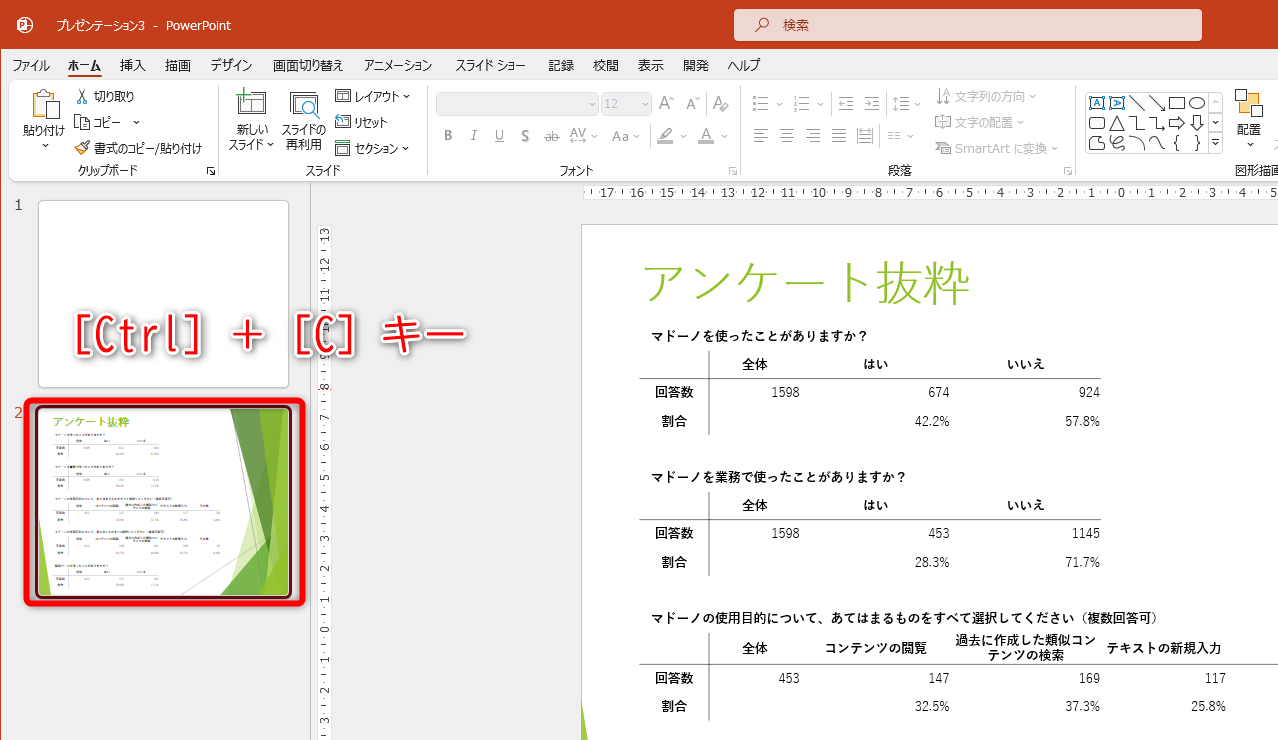Apply italic formatting
This screenshot has width=1278, height=740.
tap(474, 136)
